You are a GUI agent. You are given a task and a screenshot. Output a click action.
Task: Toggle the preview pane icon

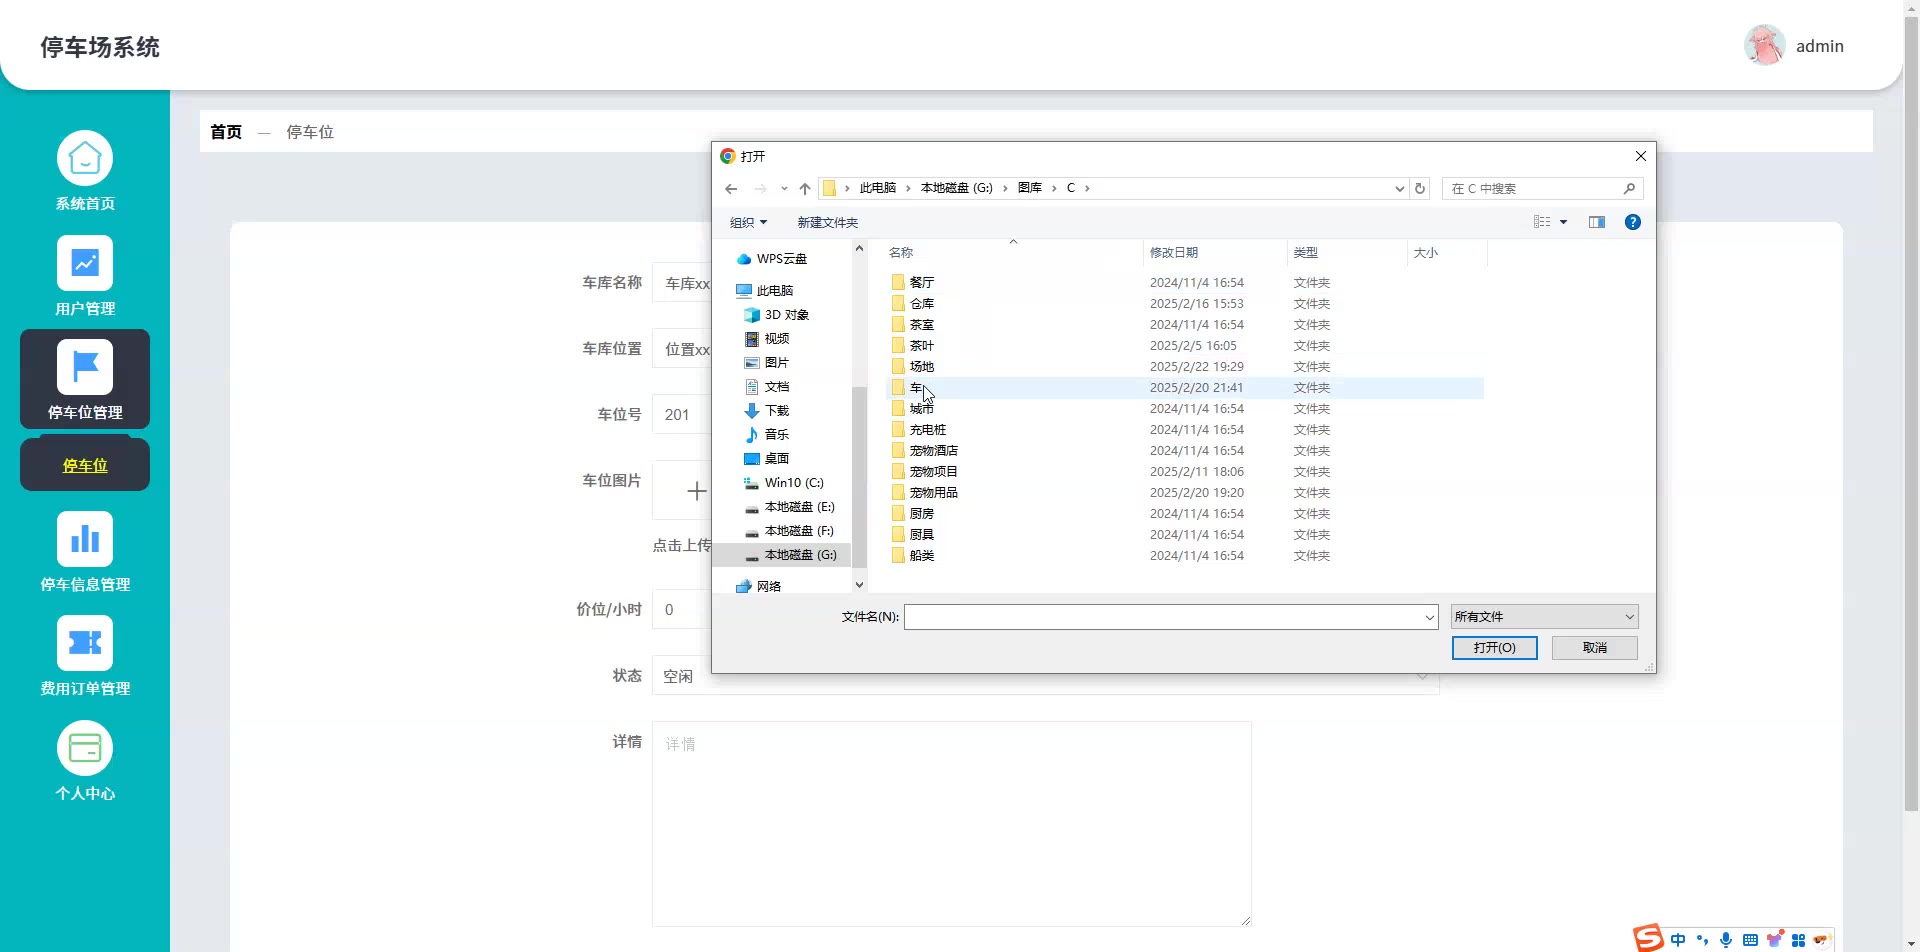tap(1597, 222)
